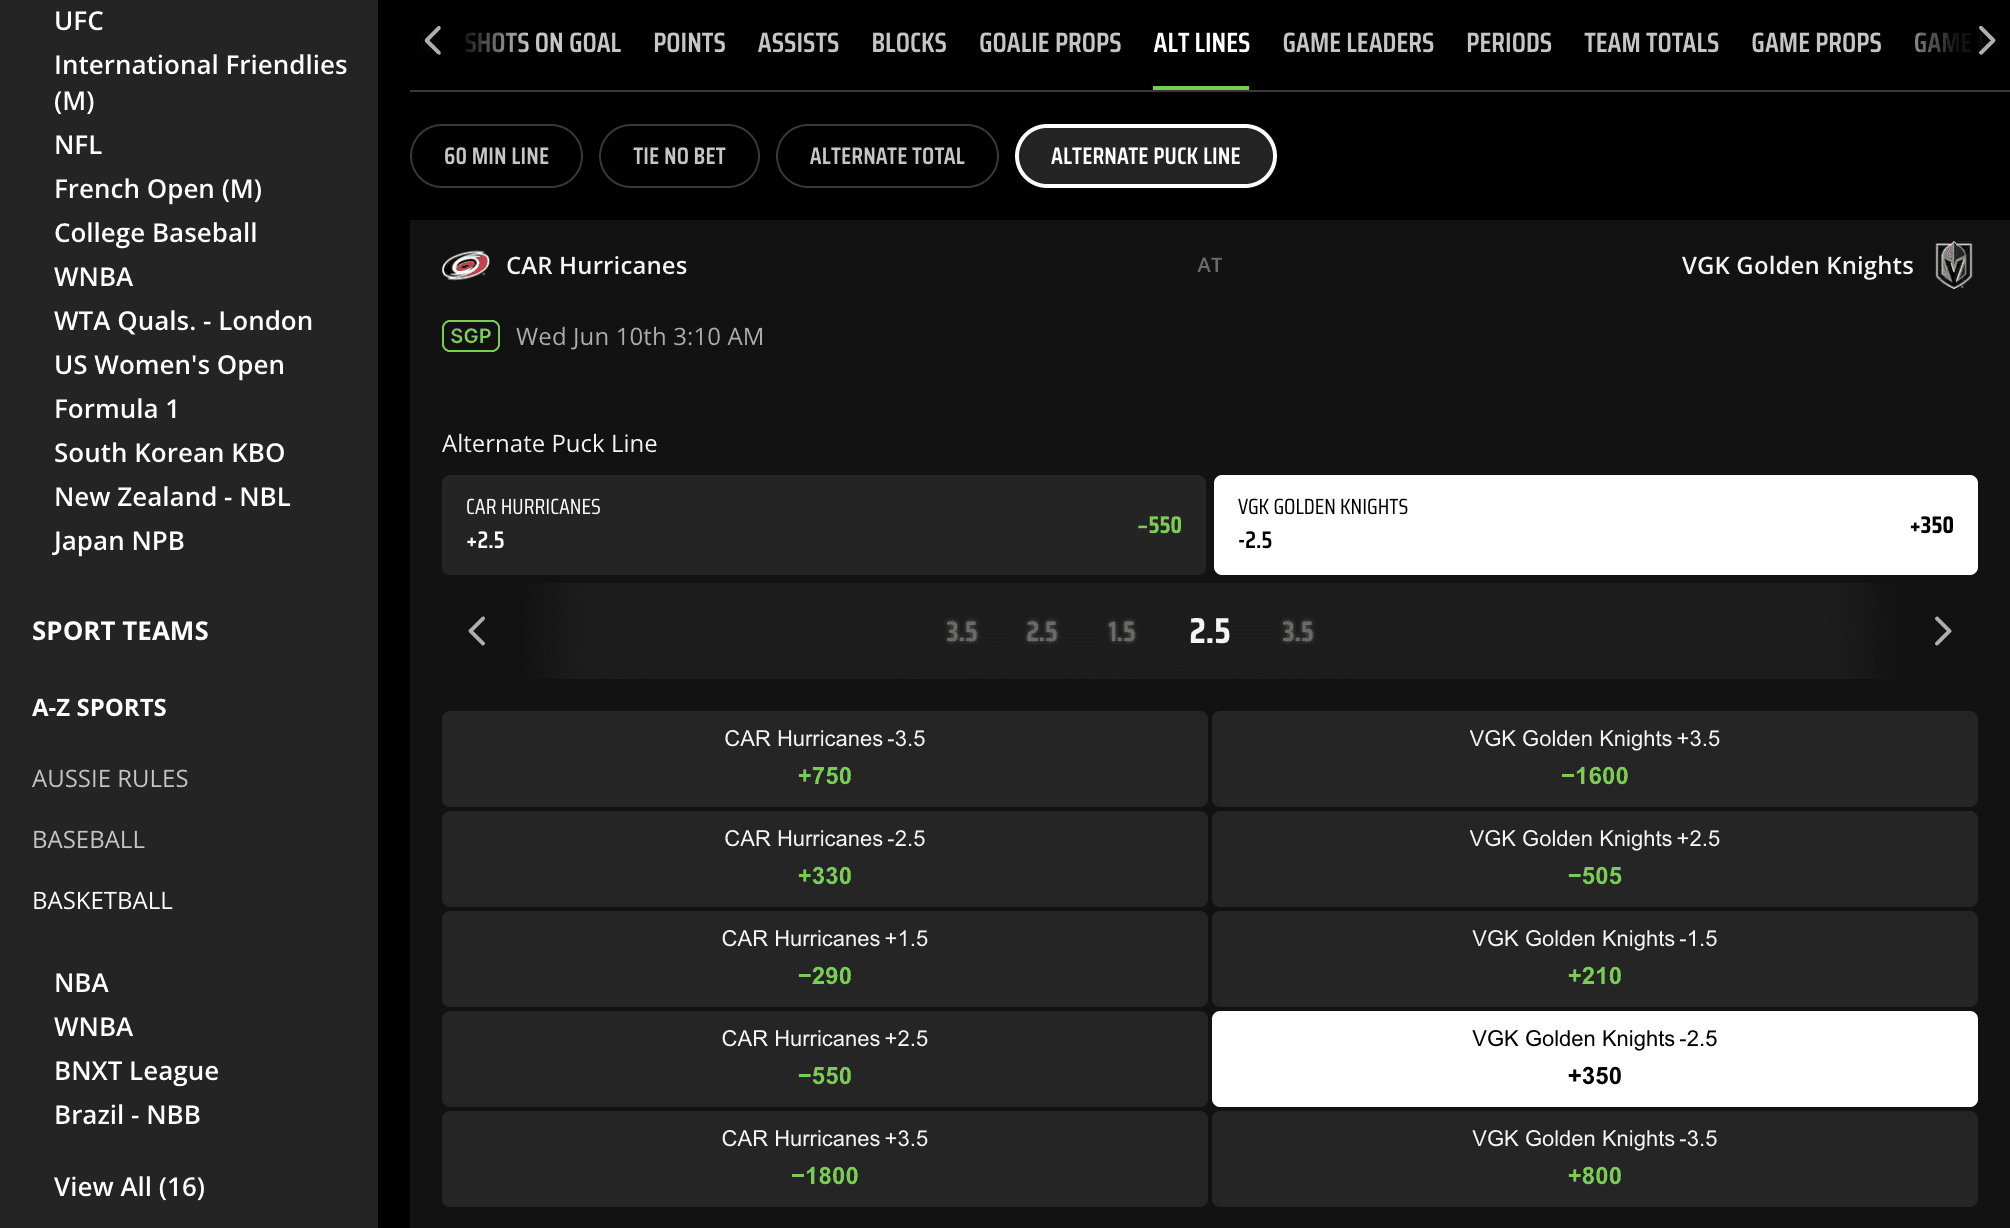Click the Vegas Golden Knights team logo
This screenshot has width=2010, height=1228.
[1954, 265]
